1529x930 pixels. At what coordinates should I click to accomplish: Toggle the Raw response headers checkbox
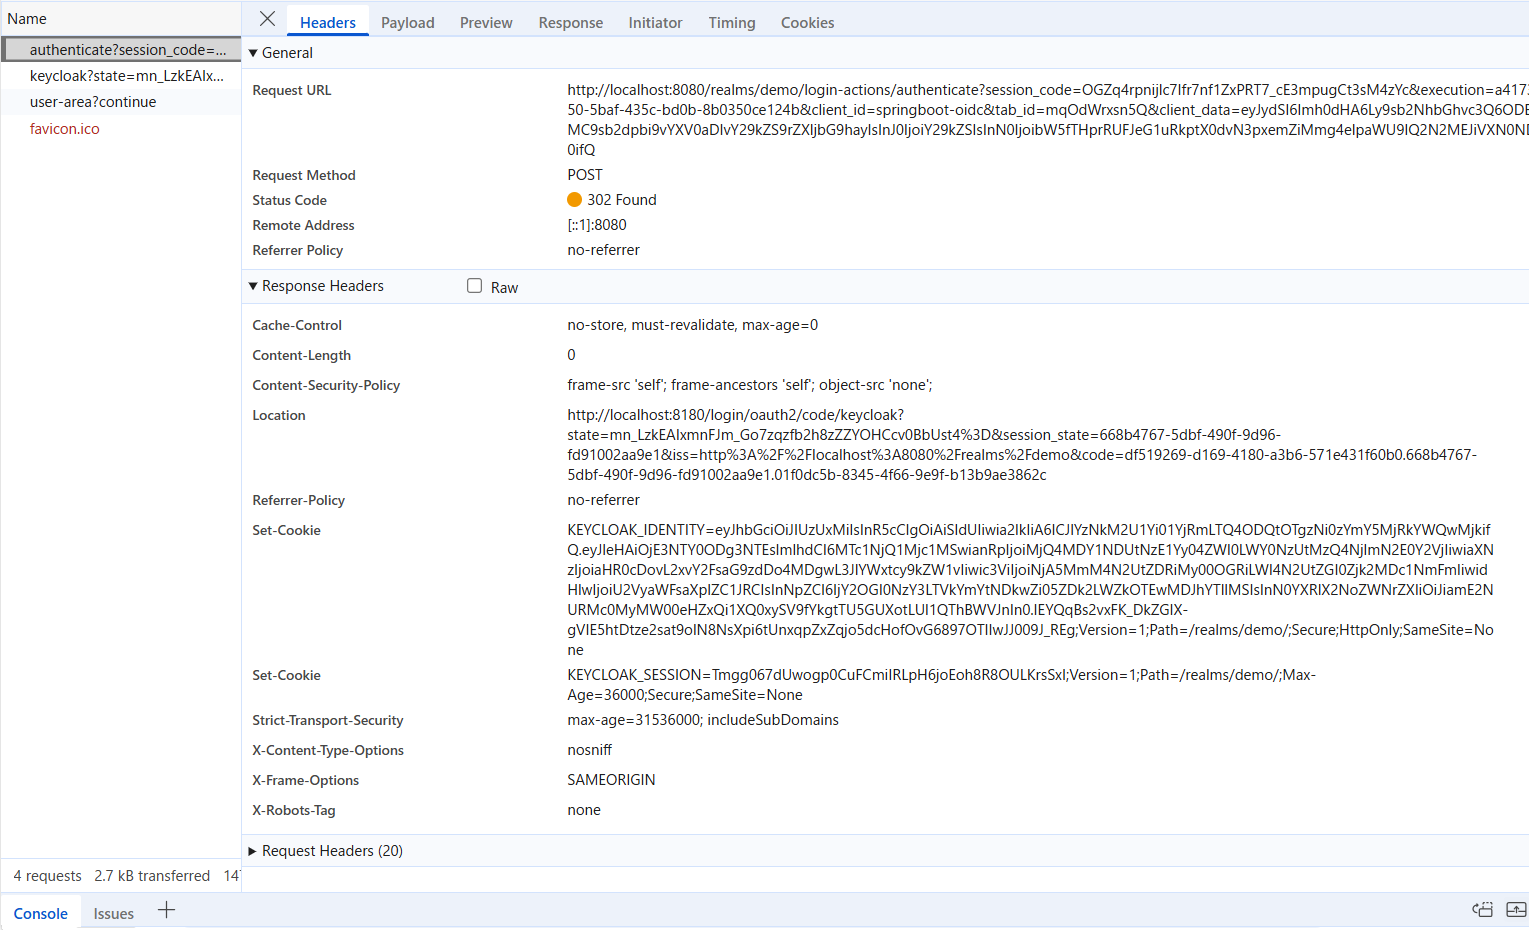click(474, 286)
